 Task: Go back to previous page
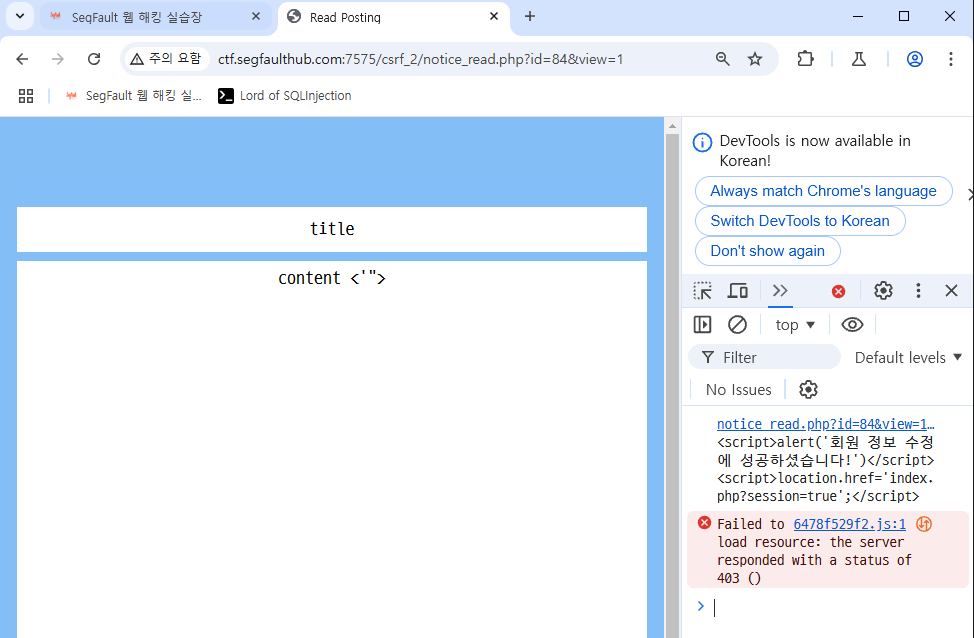coord(22,59)
